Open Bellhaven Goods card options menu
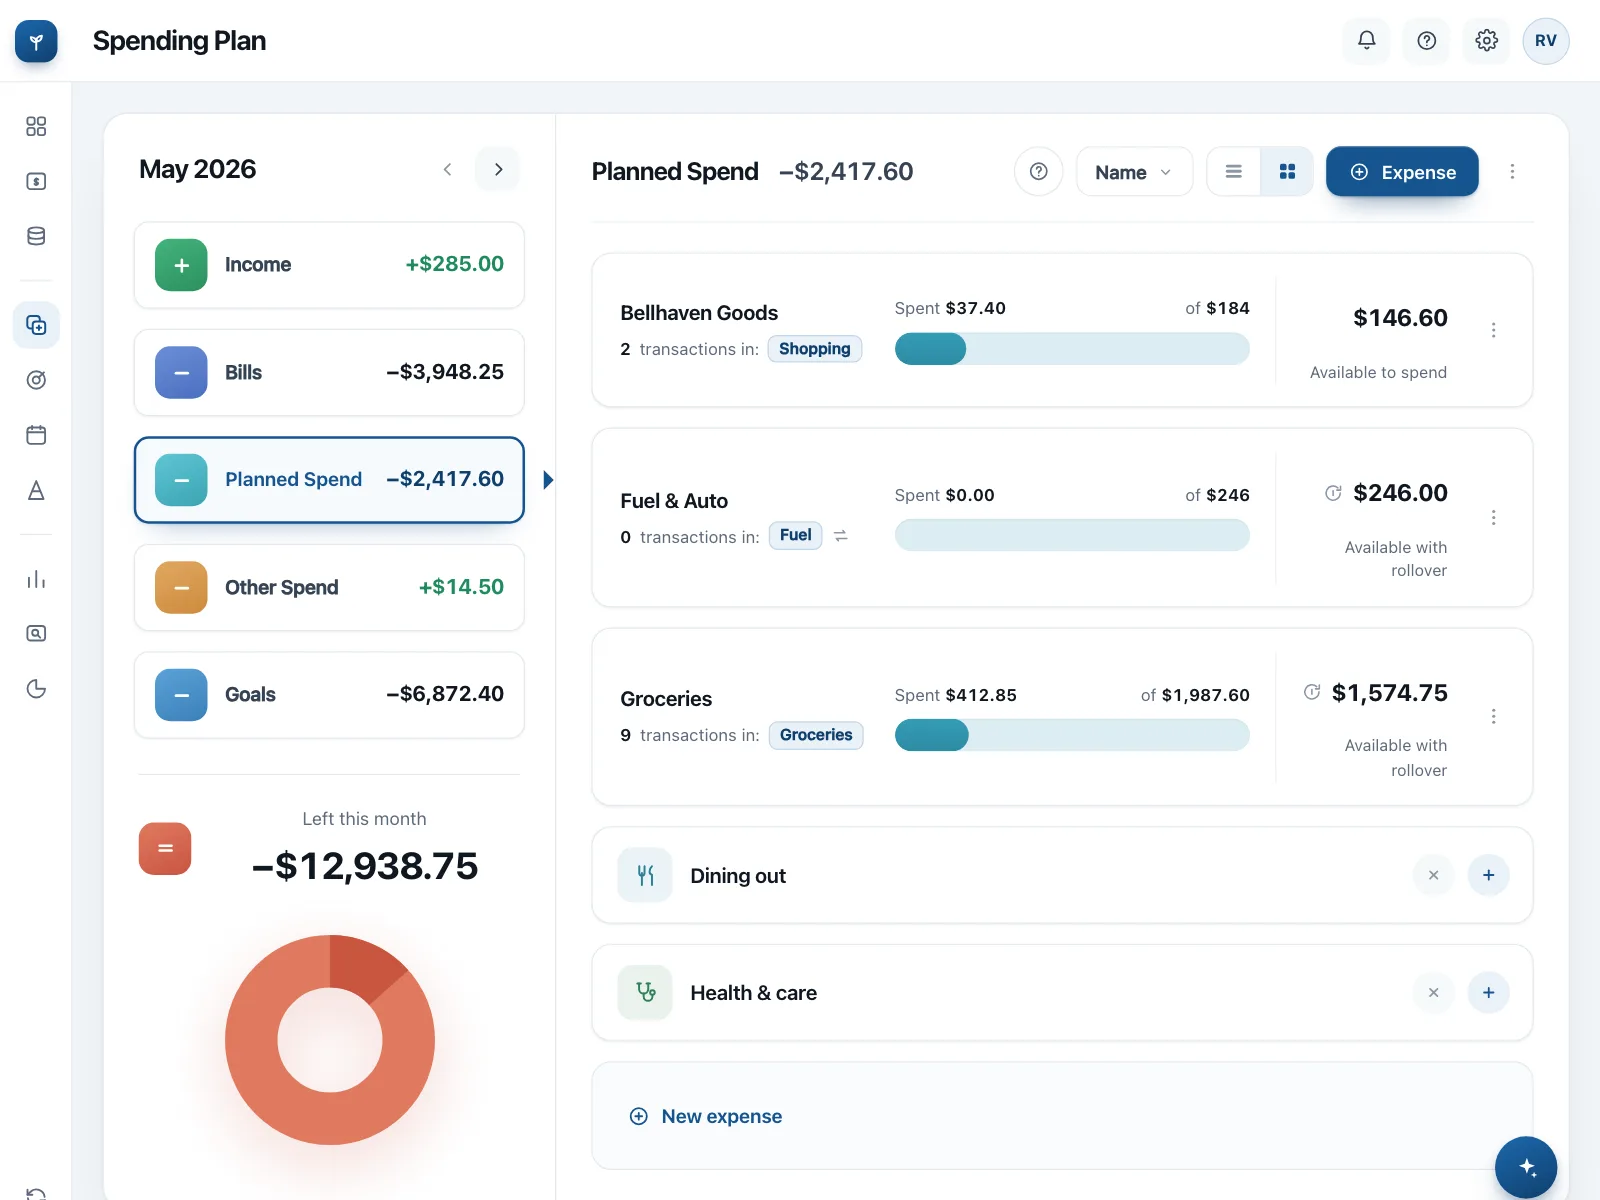 tap(1493, 330)
